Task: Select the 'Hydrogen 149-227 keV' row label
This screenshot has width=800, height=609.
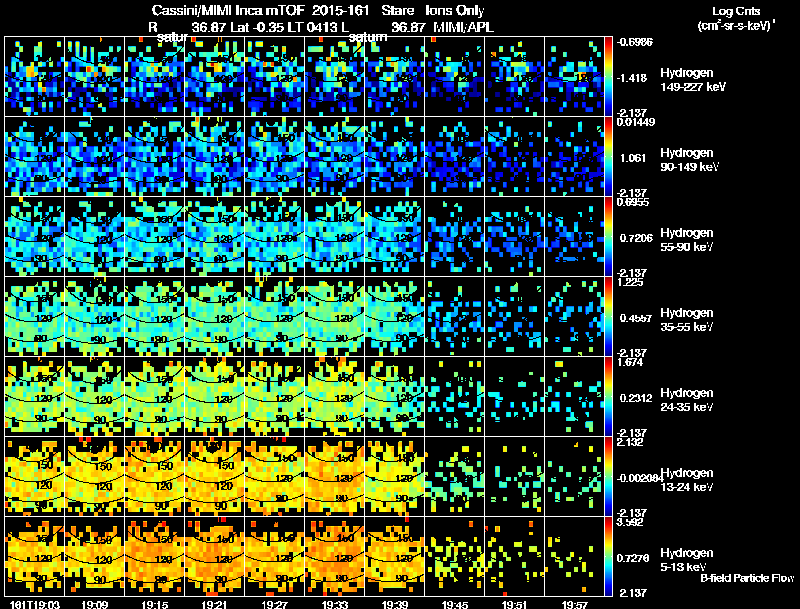Action: coord(692,80)
